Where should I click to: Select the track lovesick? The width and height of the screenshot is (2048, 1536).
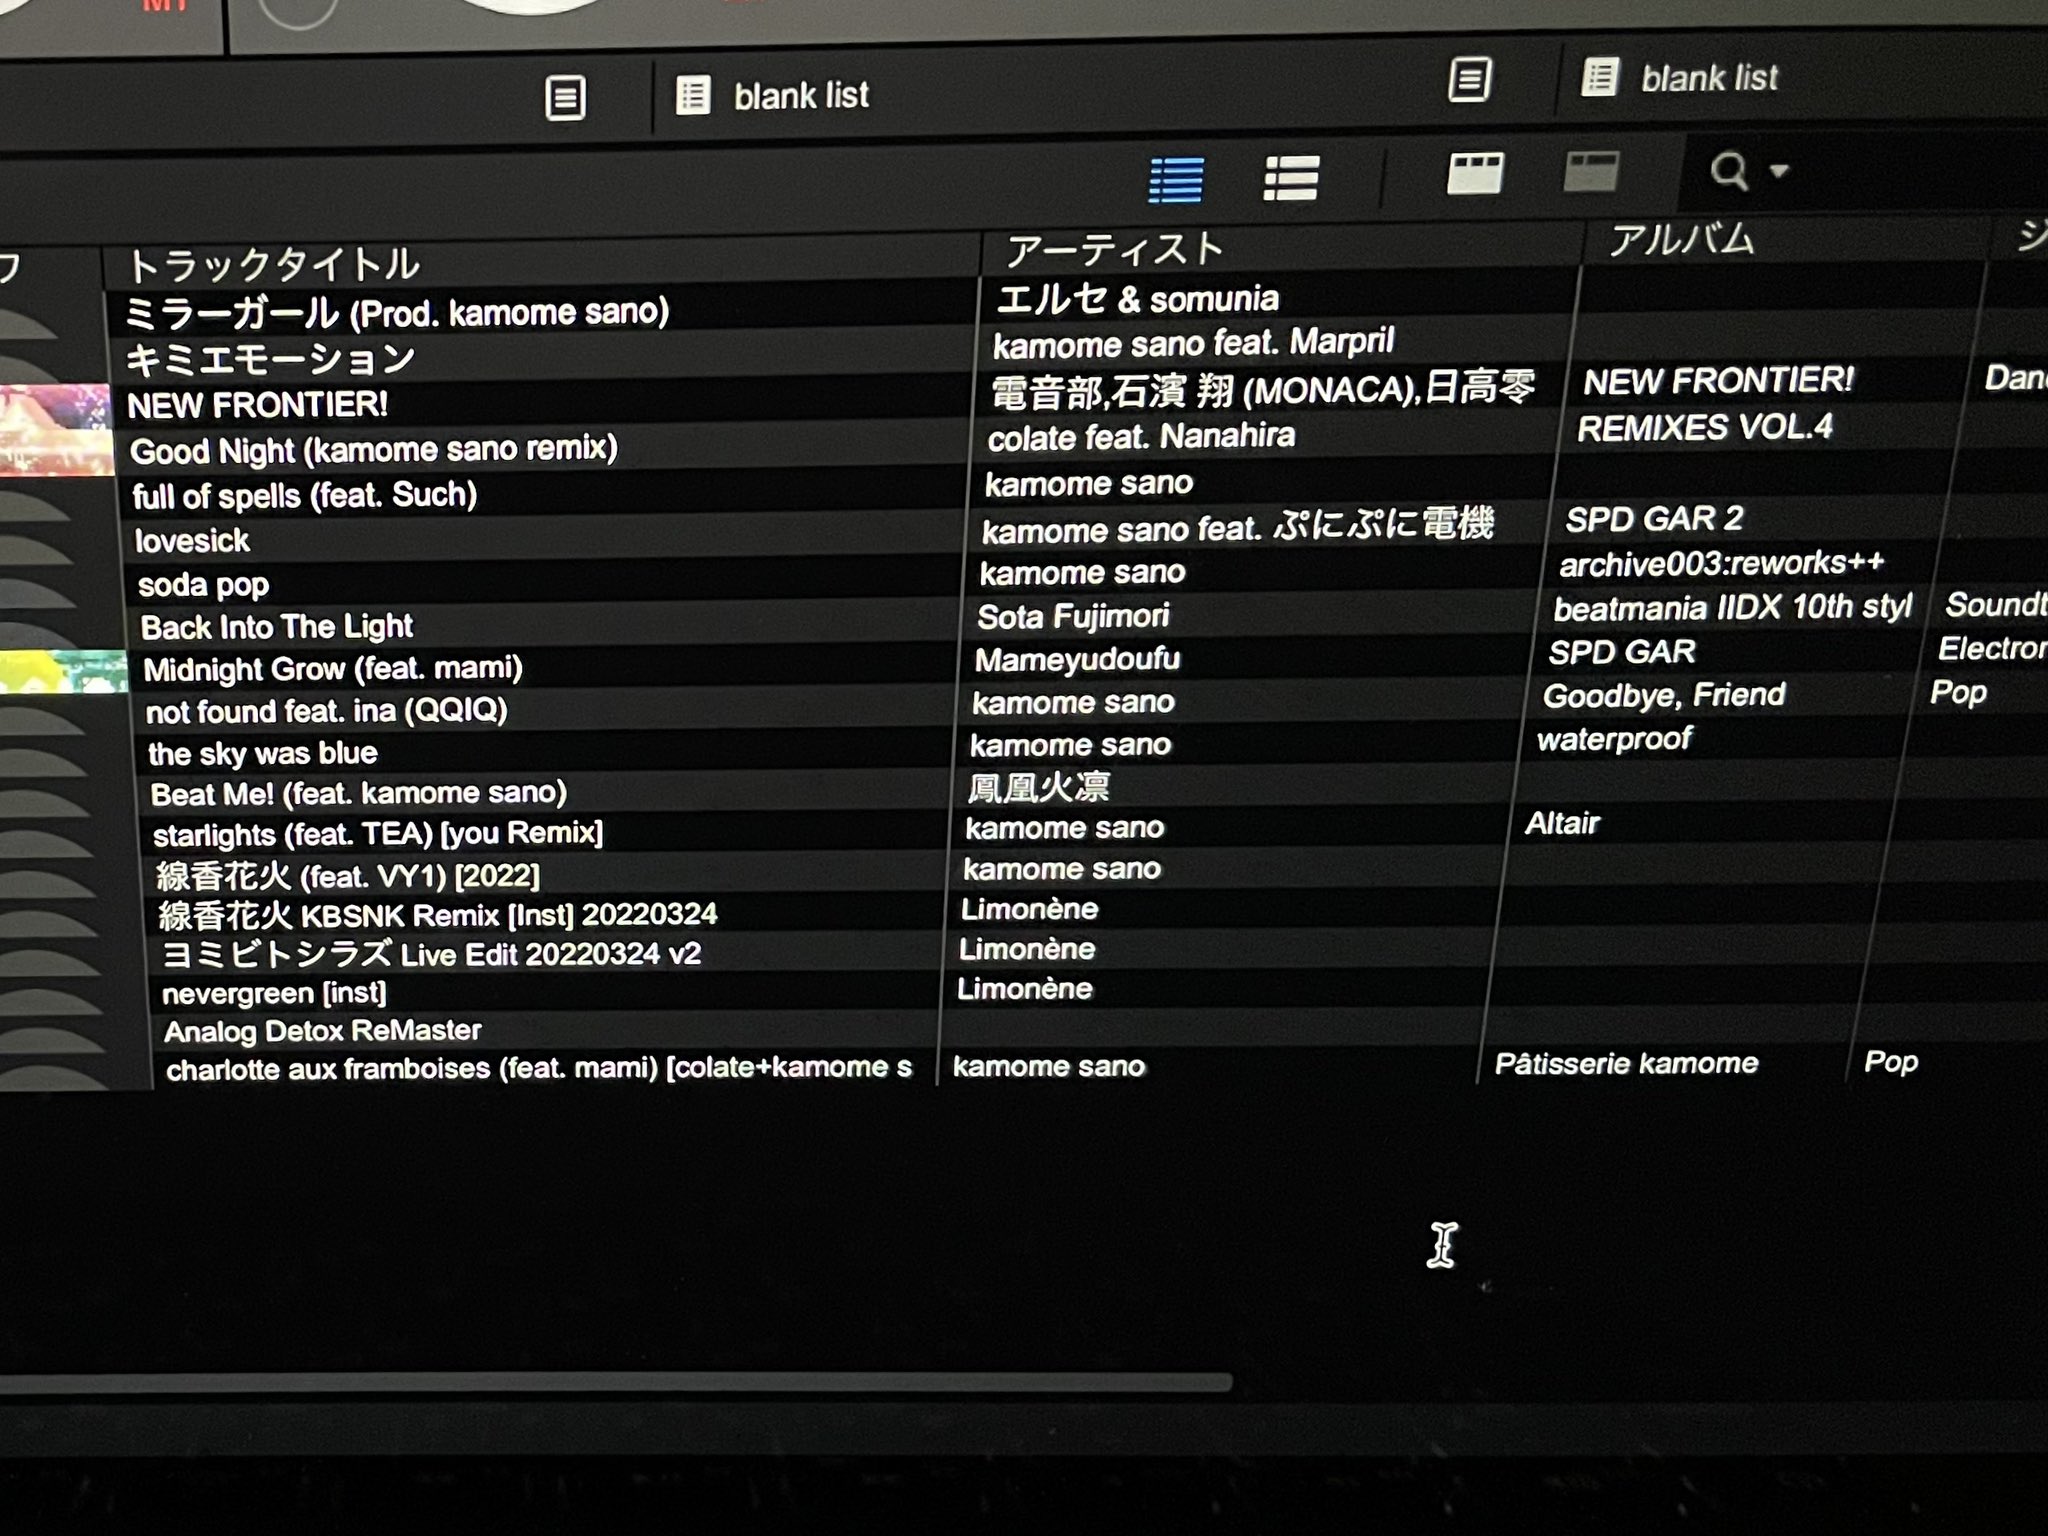point(192,541)
